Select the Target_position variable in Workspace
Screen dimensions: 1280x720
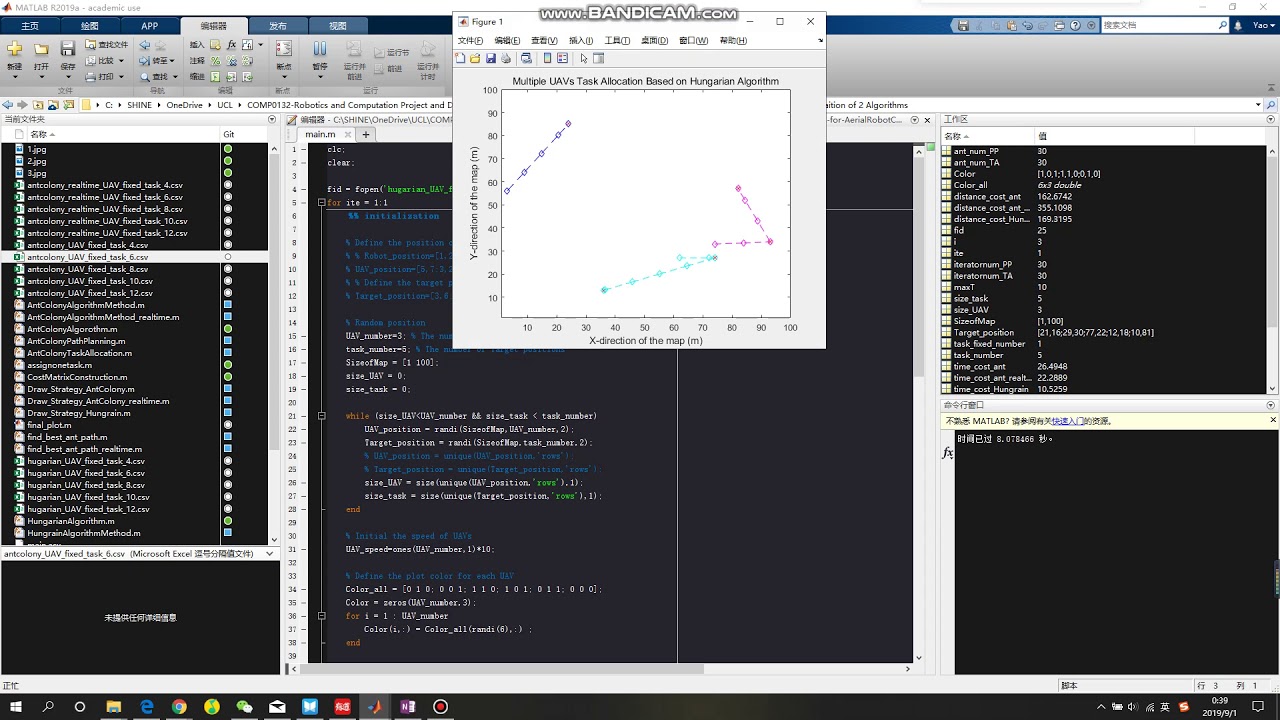point(984,333)
